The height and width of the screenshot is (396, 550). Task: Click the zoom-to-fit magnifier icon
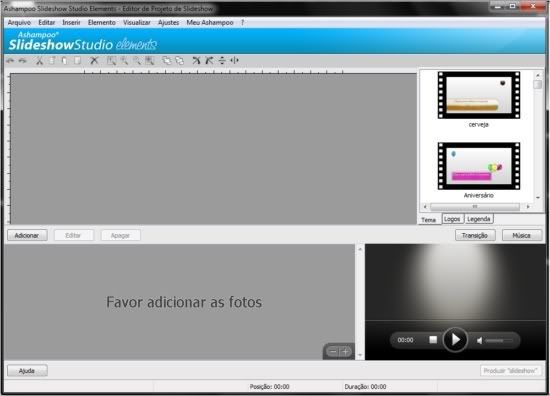coord(150,61)
